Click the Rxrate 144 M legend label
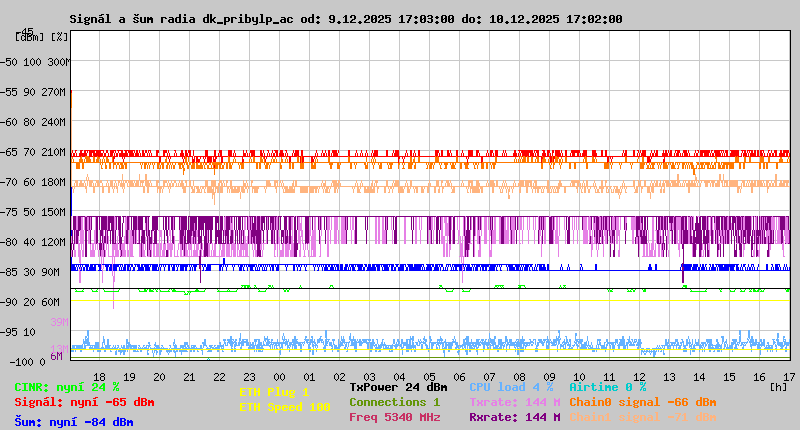 [x=514, y=417]
